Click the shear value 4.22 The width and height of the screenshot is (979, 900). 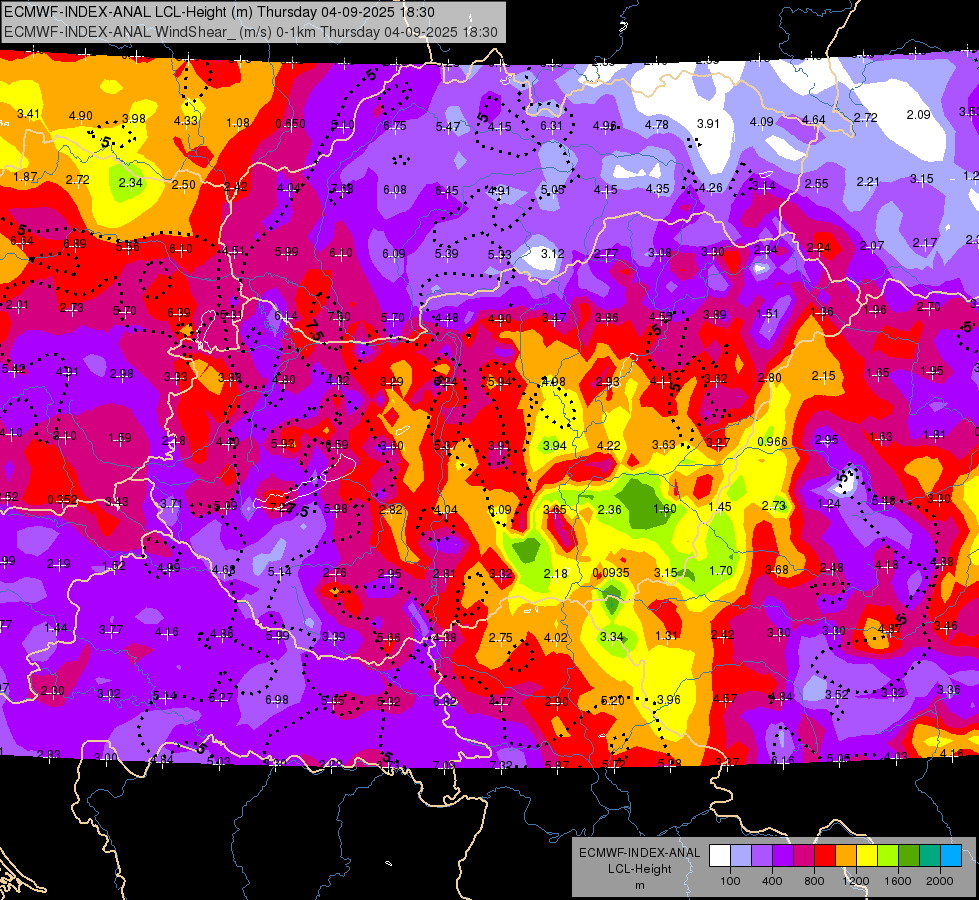(x=609, y=445)
